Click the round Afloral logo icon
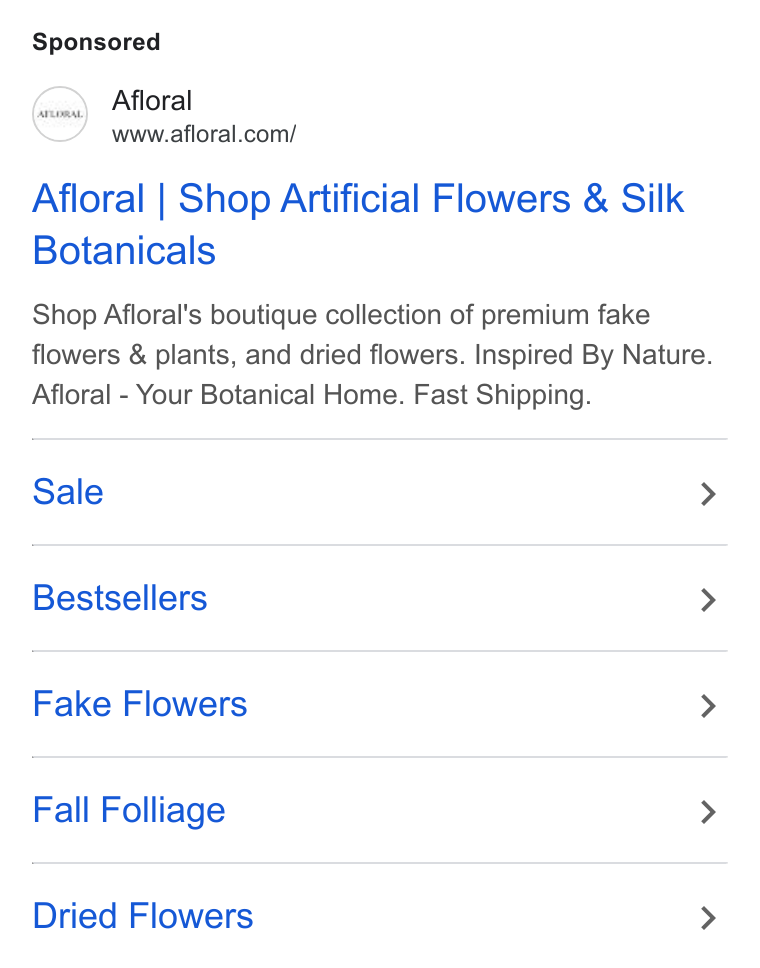This screenshot has height=968, width=760. [60, 114]
